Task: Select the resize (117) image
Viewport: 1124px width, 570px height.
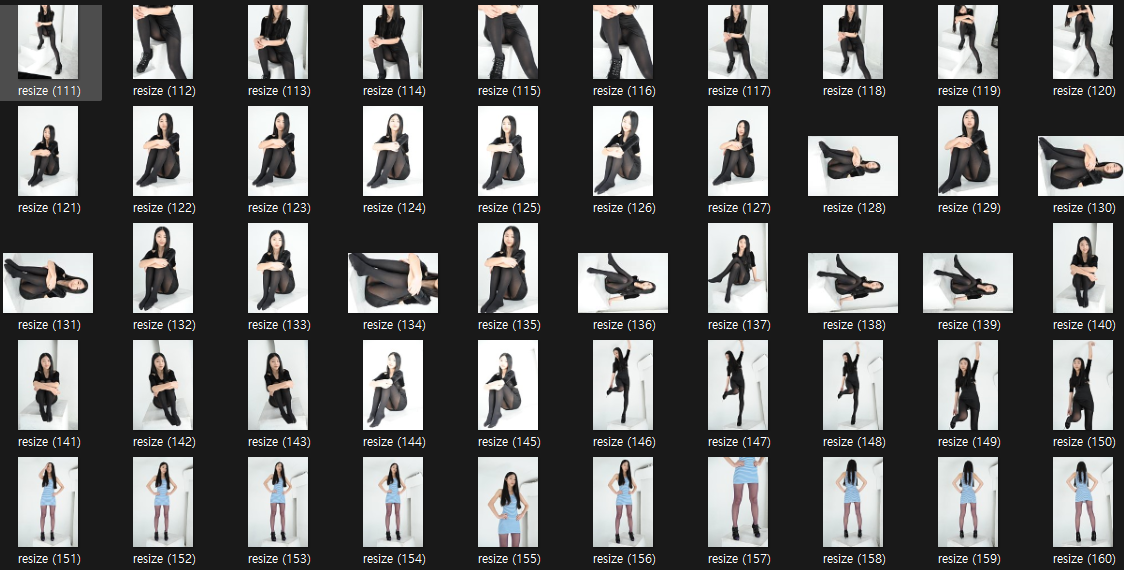Action: [738, 42]
